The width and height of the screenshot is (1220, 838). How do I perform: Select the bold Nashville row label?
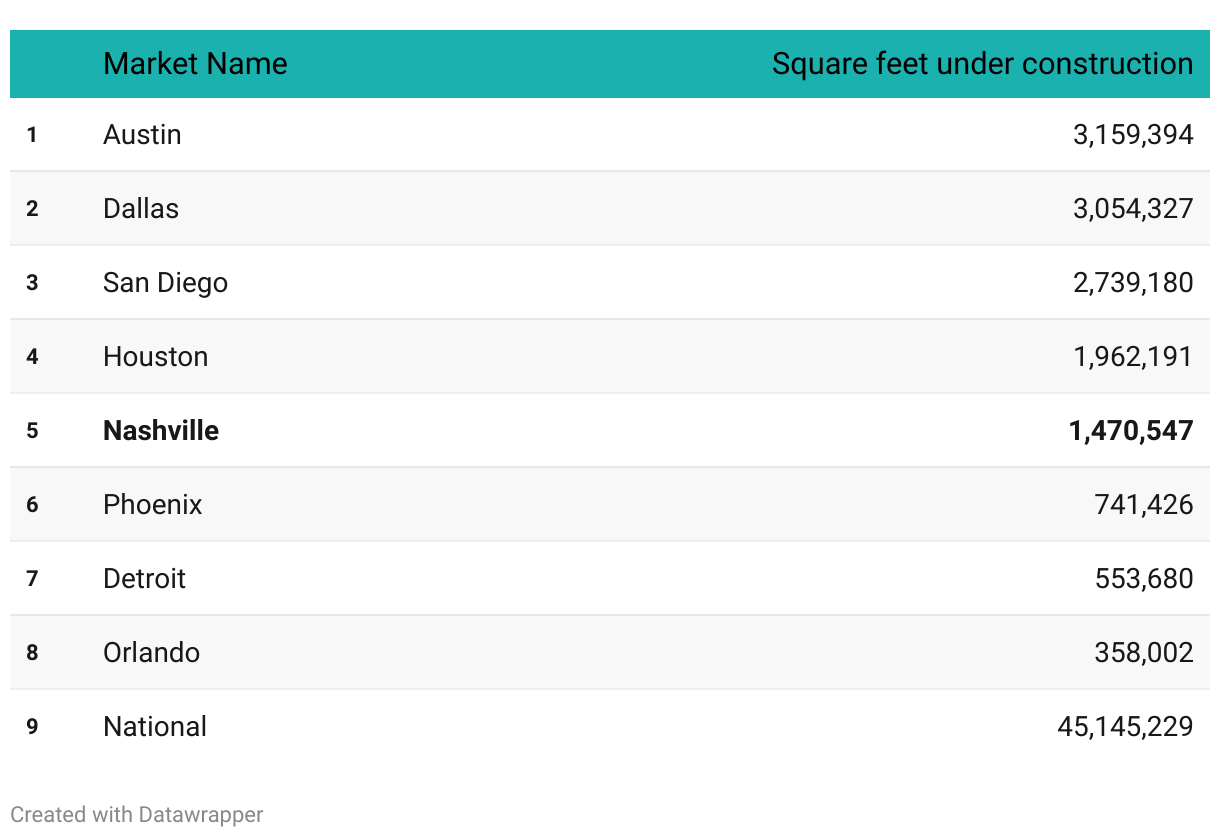[161, 431]
